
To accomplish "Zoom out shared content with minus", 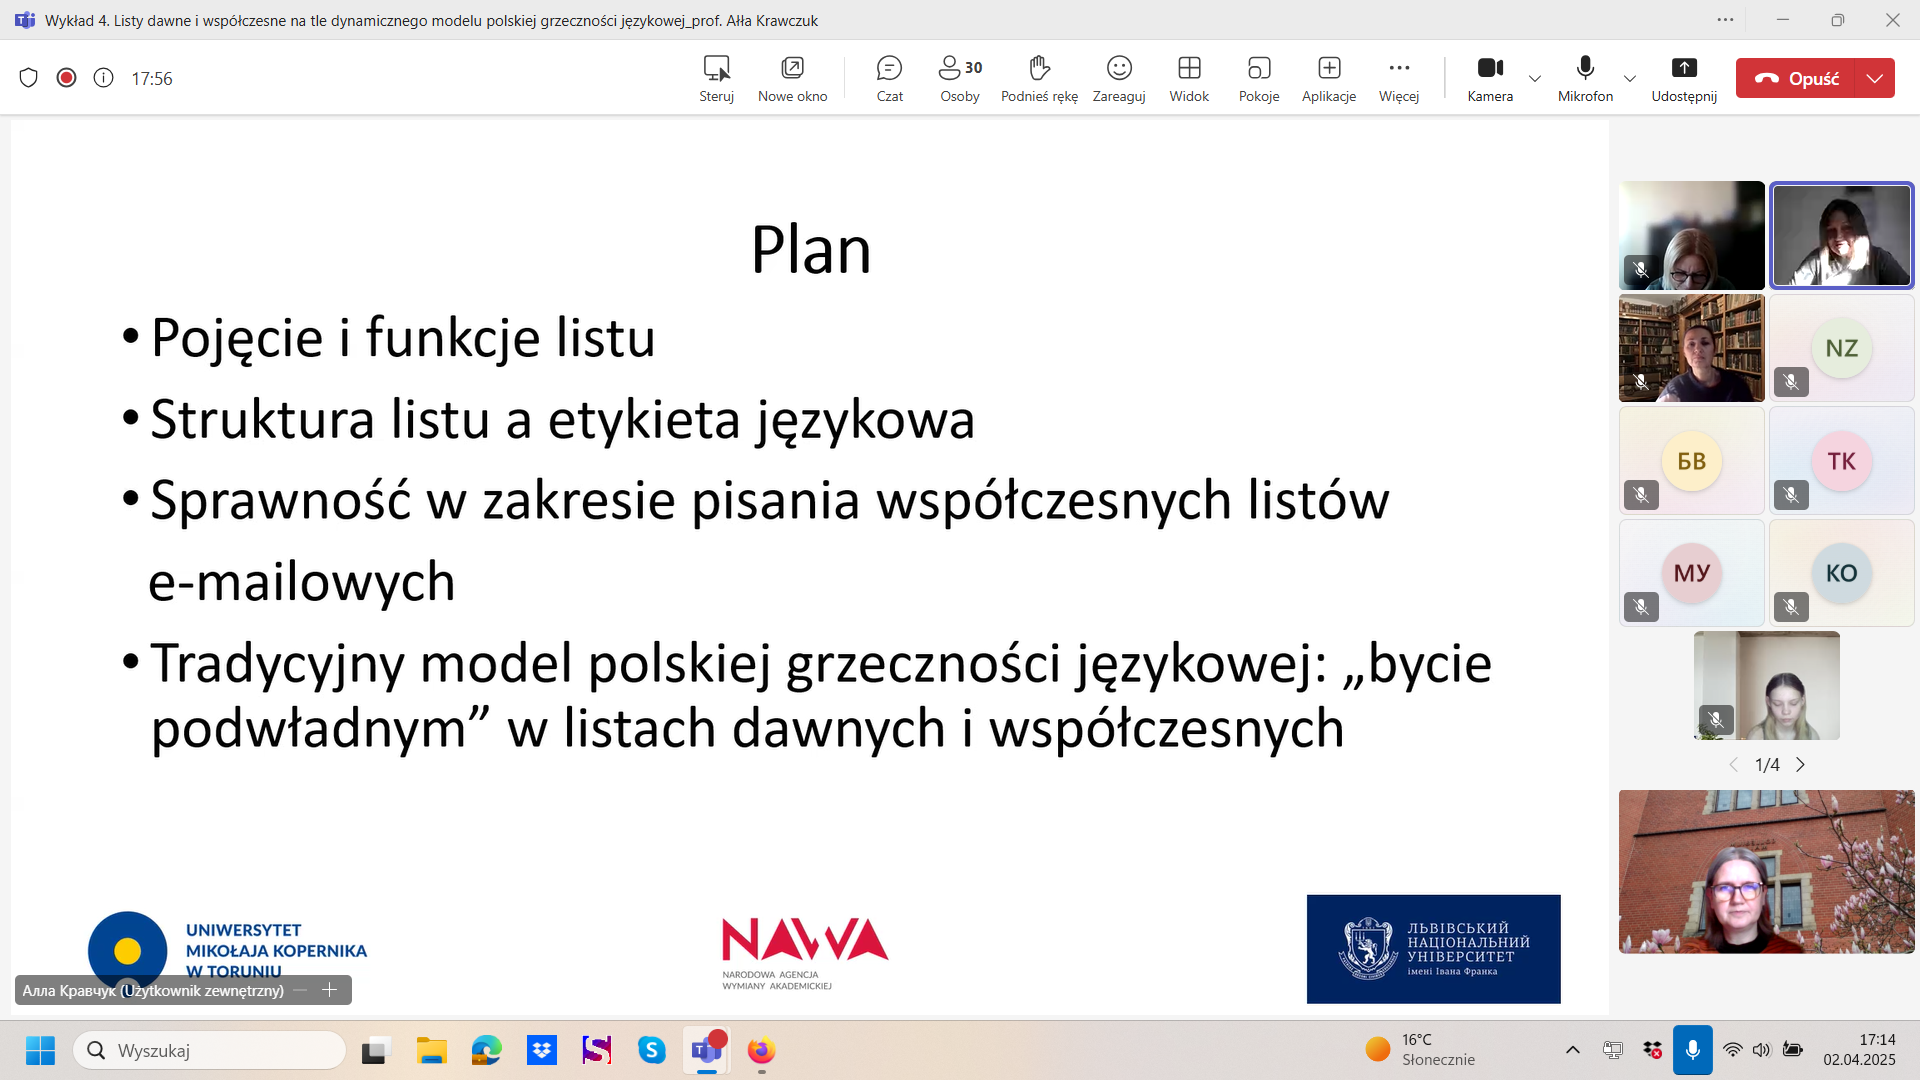I will point(300,990).
